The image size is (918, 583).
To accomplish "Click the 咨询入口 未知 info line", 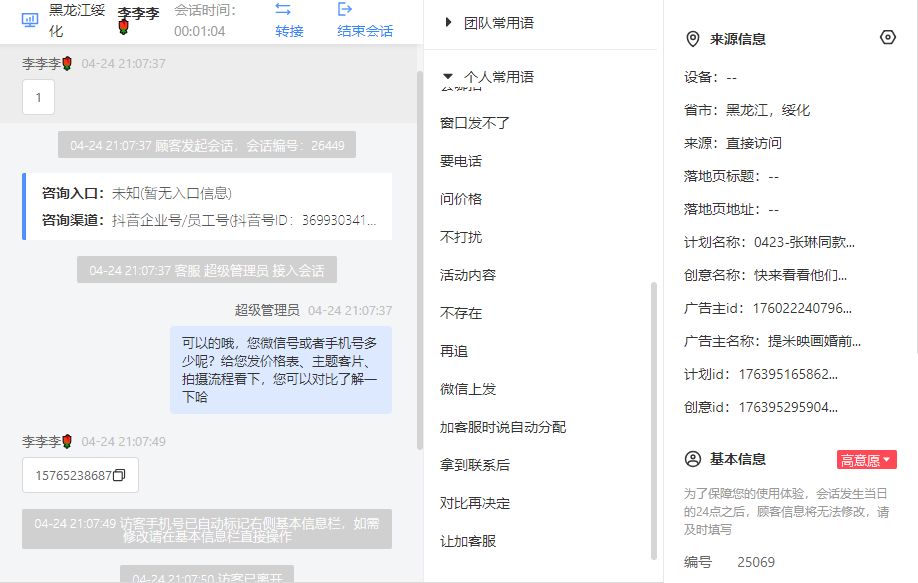I will (136, 194).
